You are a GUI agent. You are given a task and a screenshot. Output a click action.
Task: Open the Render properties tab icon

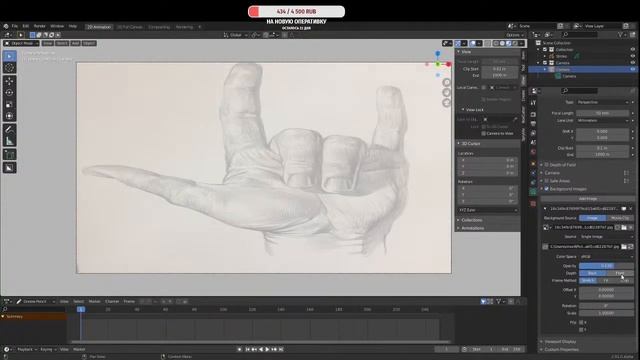click(x=533, y=115)
